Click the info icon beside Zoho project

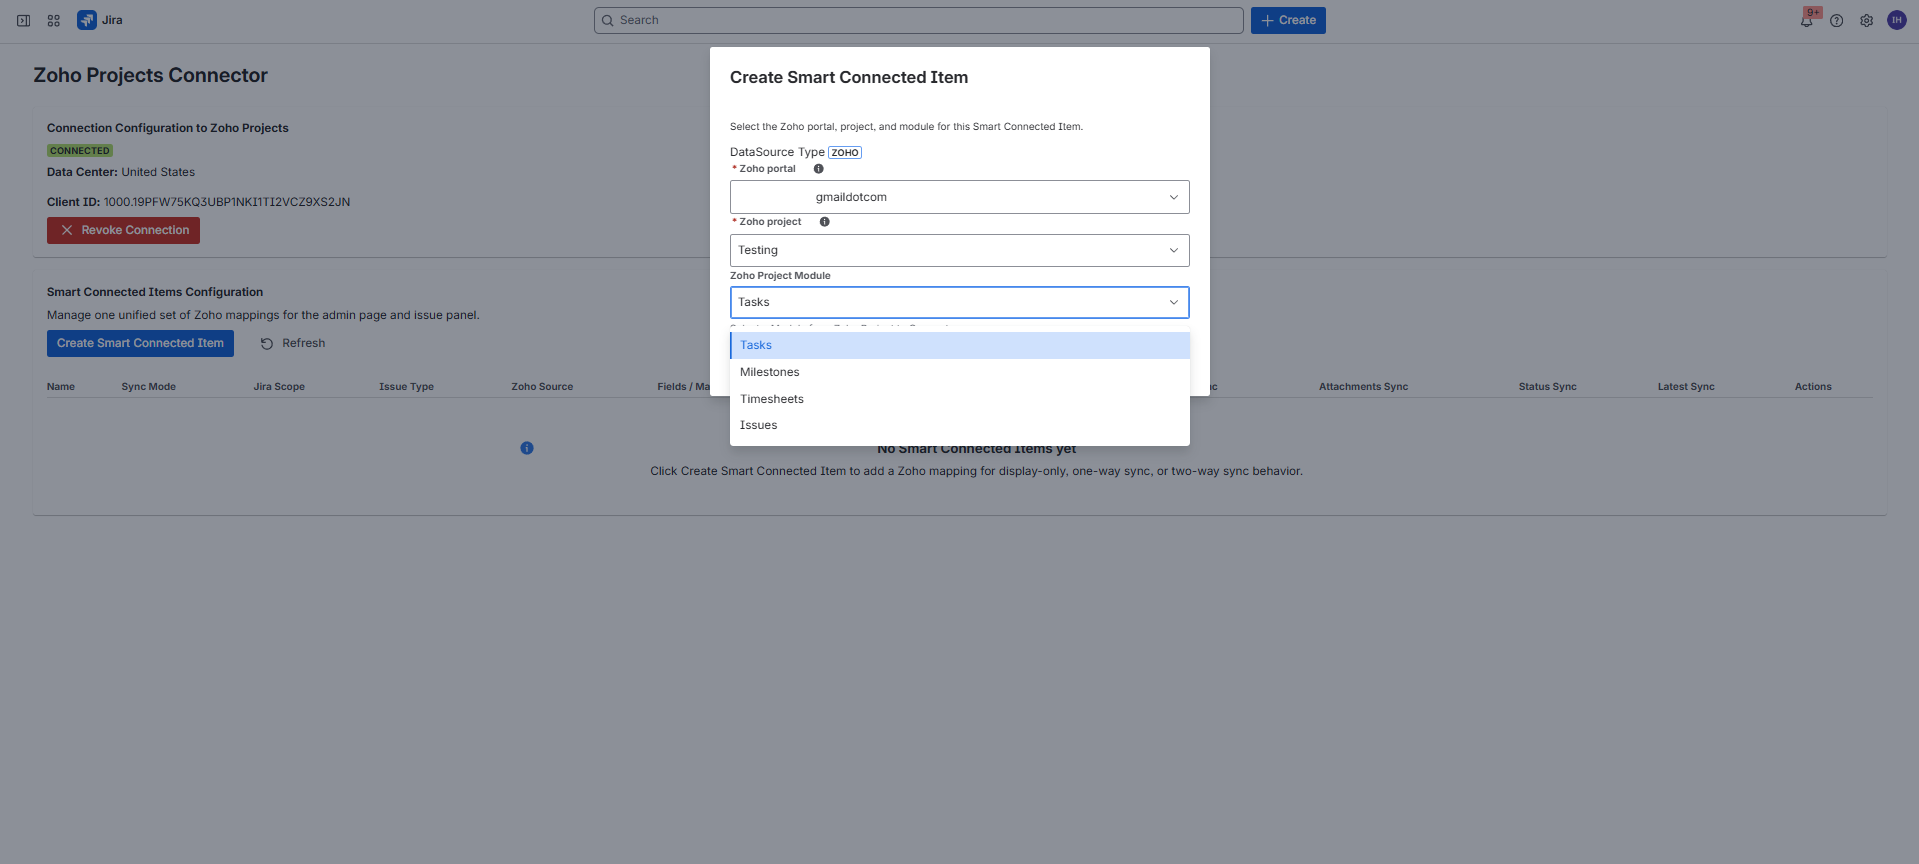pos(825,222)
